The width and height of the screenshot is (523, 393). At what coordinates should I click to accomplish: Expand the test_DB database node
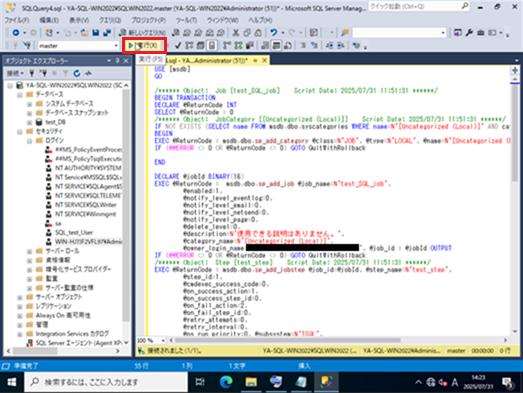point(29,122)
